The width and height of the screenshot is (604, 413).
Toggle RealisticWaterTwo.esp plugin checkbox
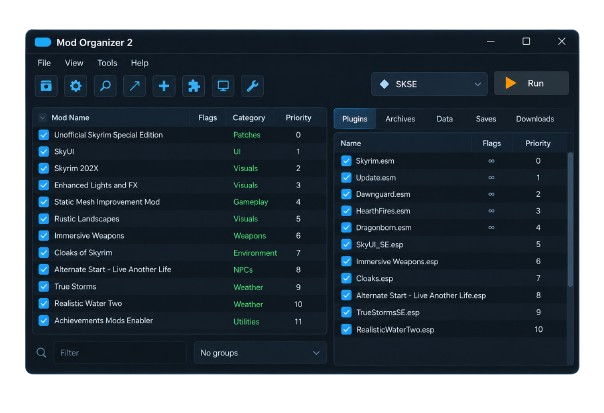pyautogui.click(x=346, y=329)
